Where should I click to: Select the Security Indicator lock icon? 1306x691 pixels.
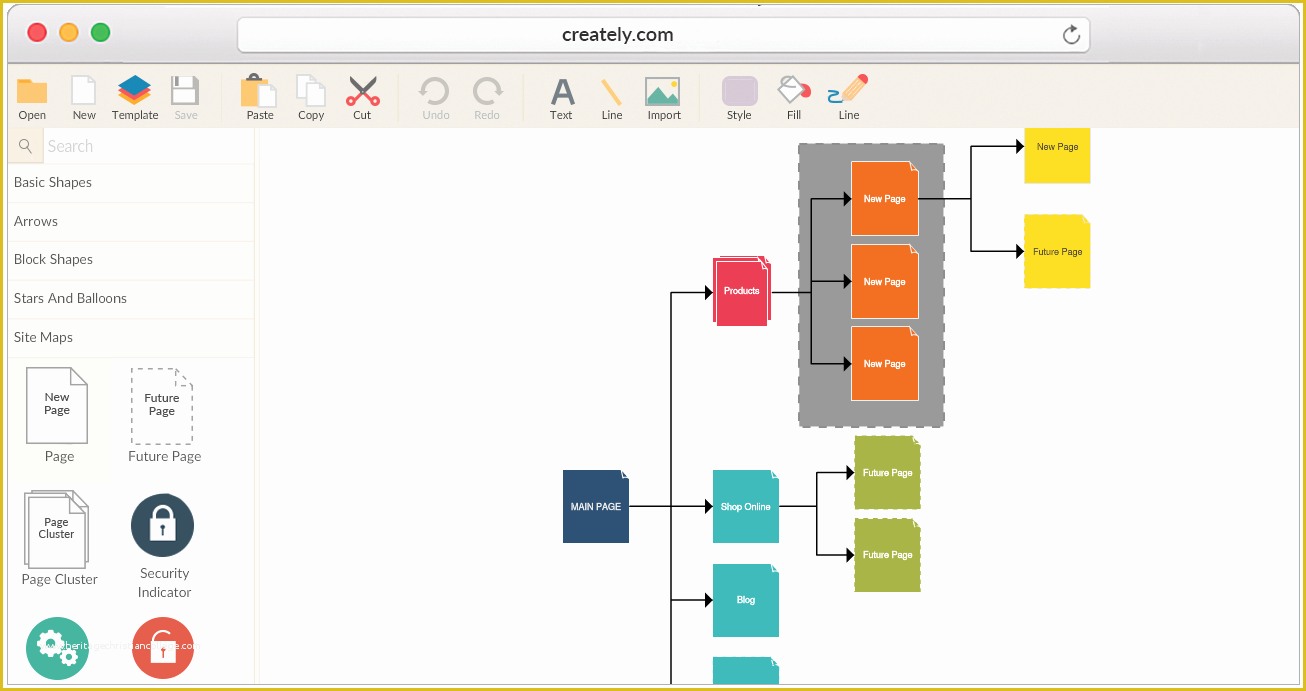click(x=162, y=525)
